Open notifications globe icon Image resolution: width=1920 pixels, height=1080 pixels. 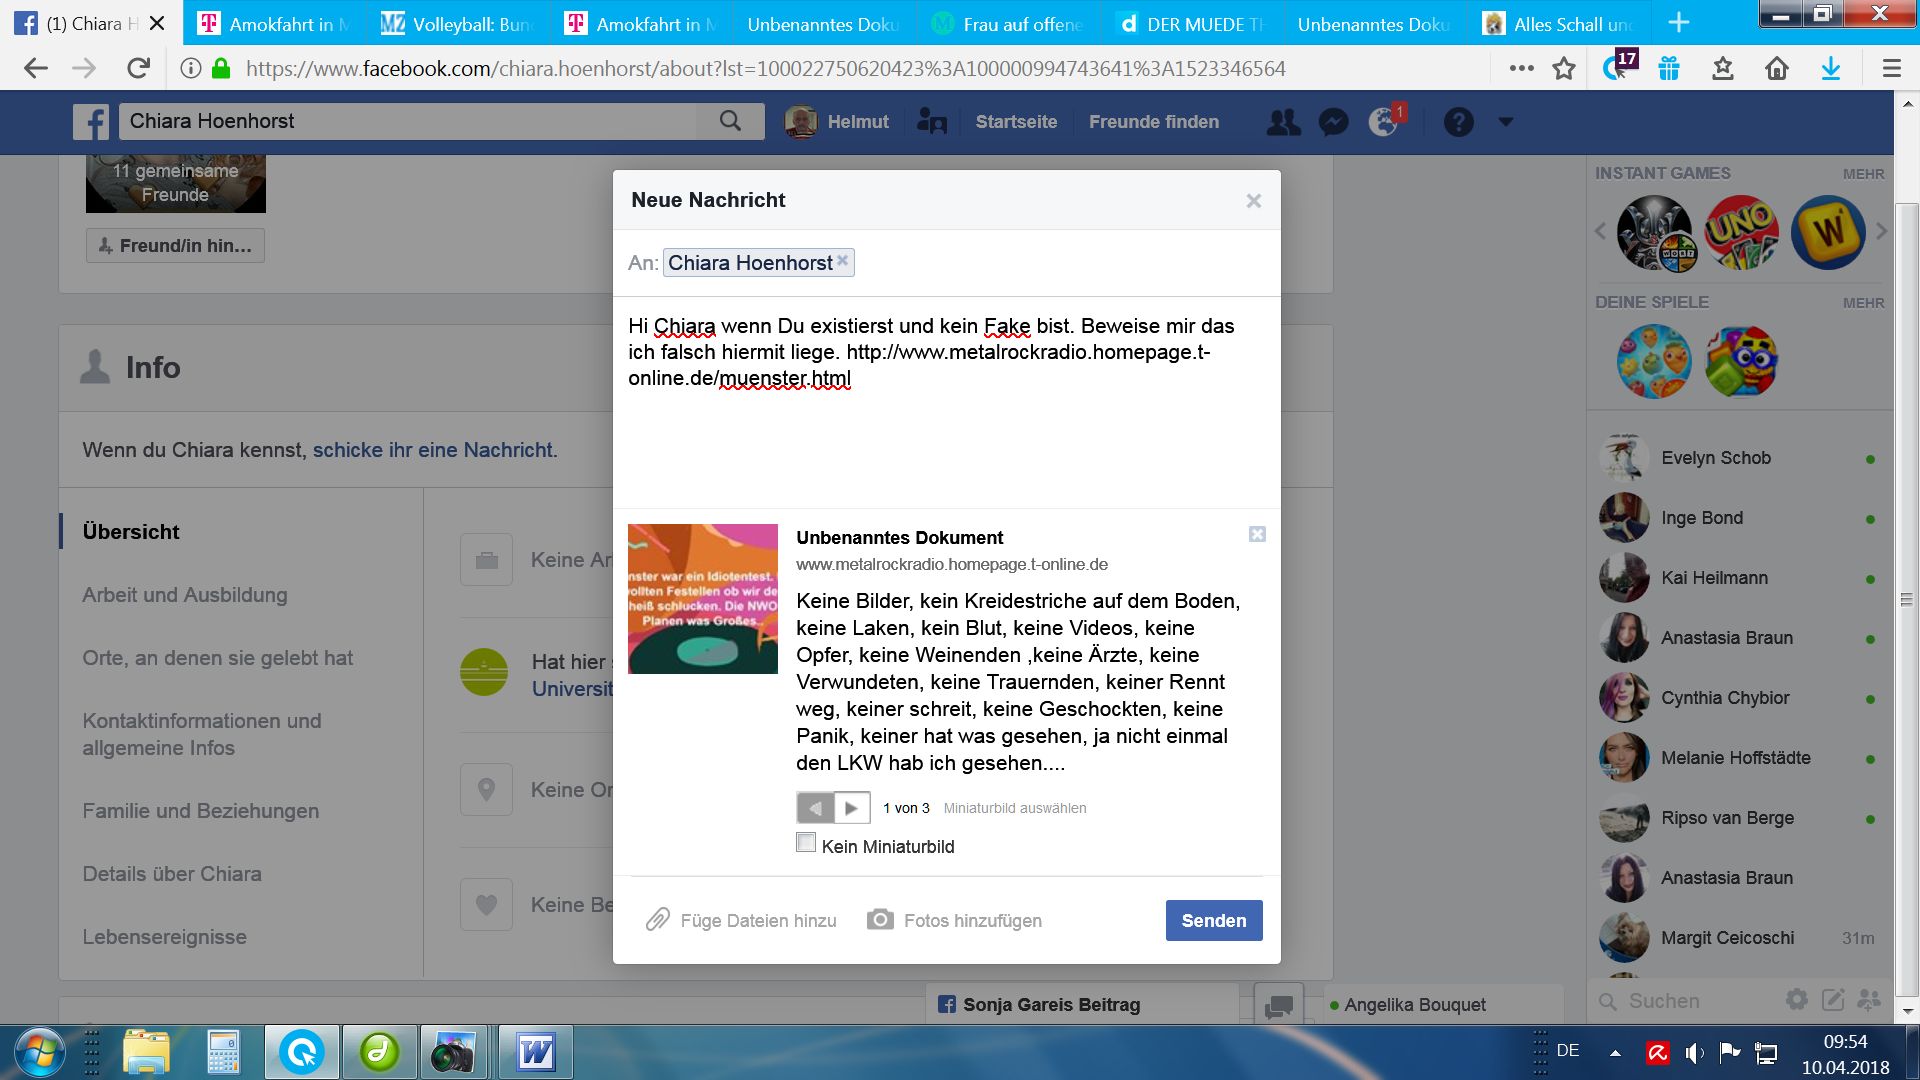click(x=1384, y=122)
